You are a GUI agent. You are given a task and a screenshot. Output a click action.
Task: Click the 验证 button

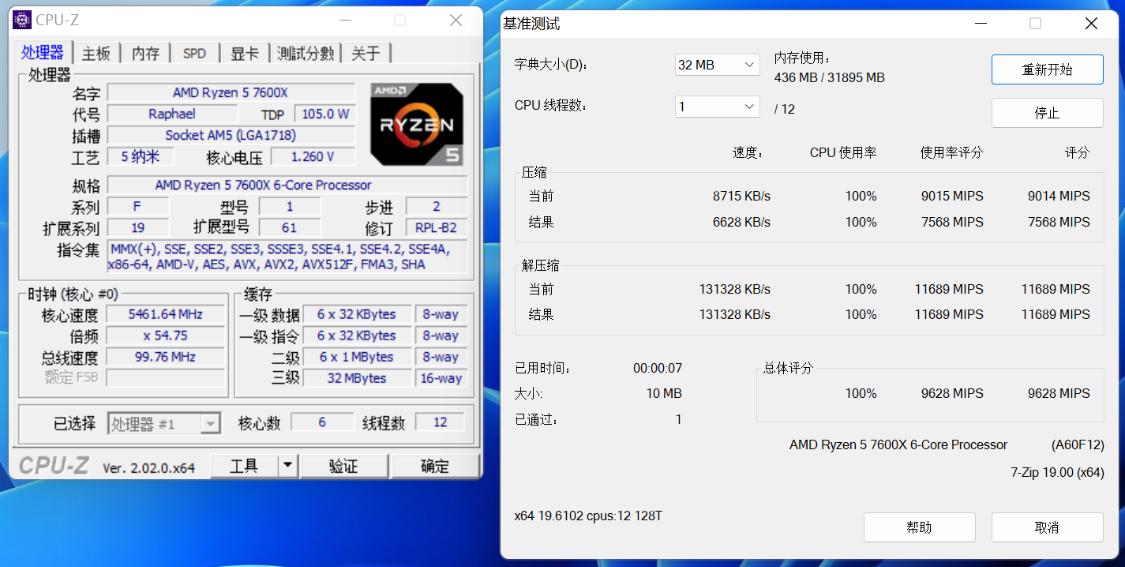[x=344, y=466]
